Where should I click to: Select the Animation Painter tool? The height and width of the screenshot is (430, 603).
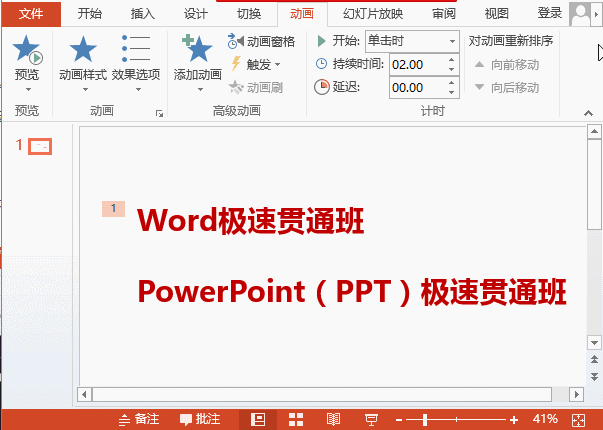[x=256, y=88]
